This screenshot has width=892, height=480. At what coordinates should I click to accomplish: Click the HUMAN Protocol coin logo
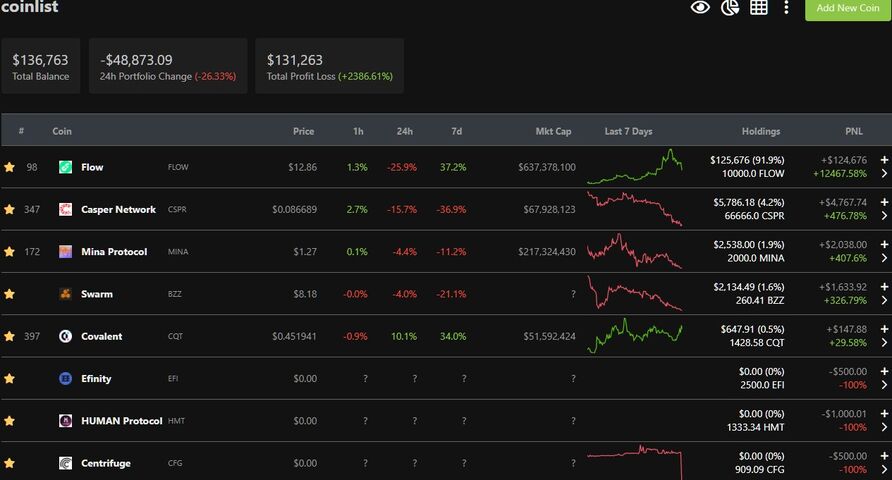tap(65, 421)
